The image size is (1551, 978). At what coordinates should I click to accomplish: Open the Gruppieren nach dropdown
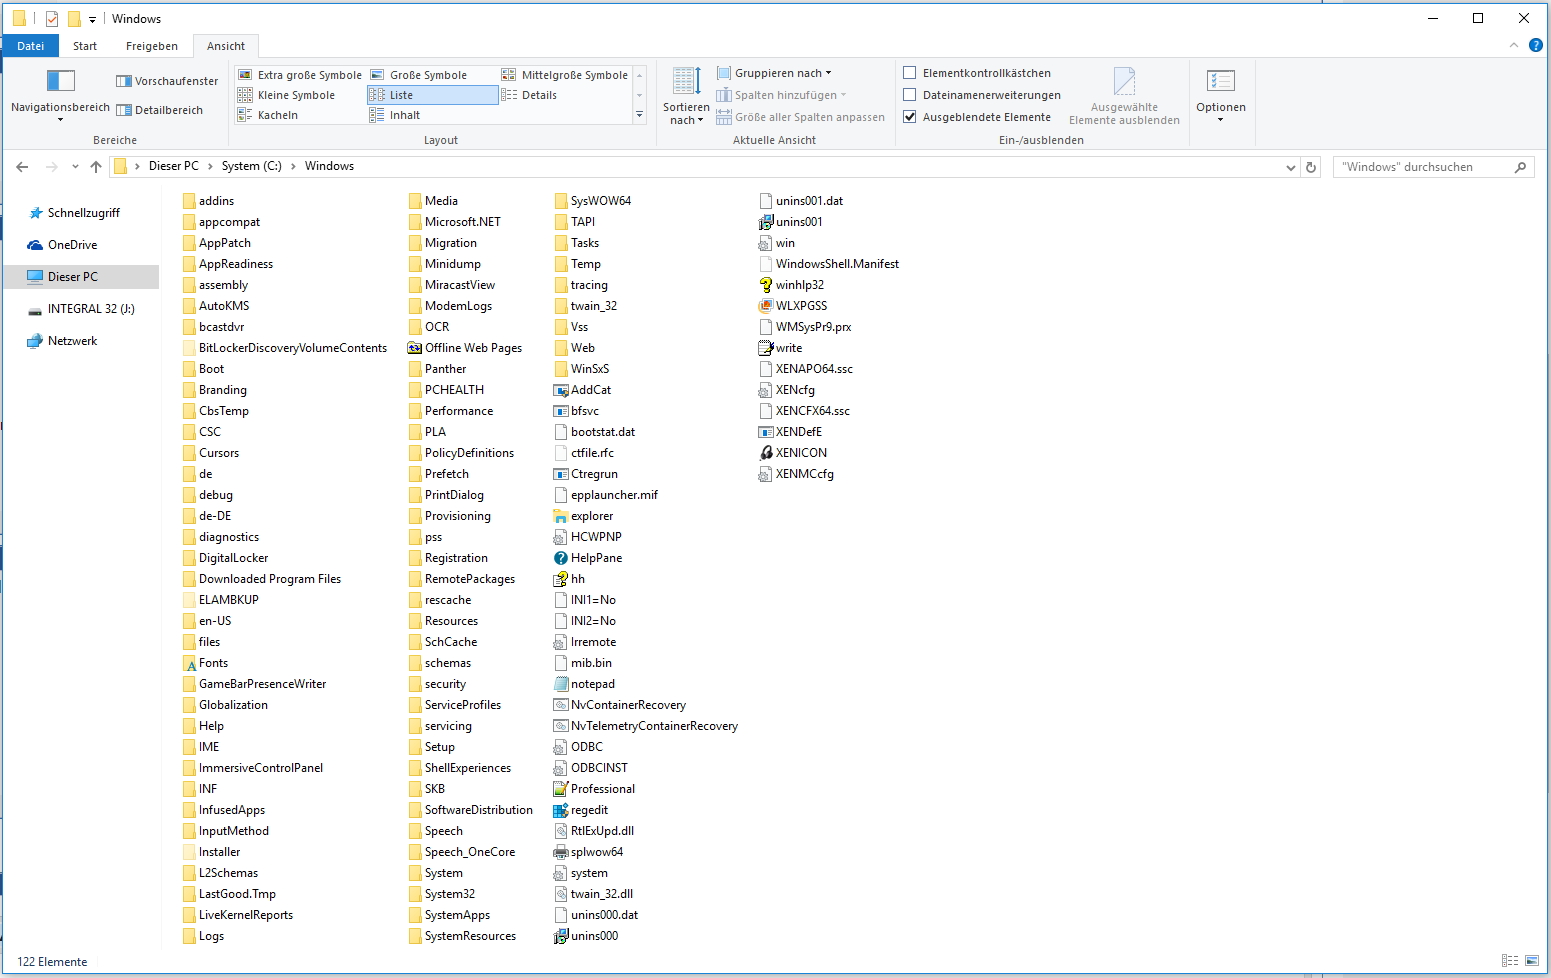(x=774, y=73)
